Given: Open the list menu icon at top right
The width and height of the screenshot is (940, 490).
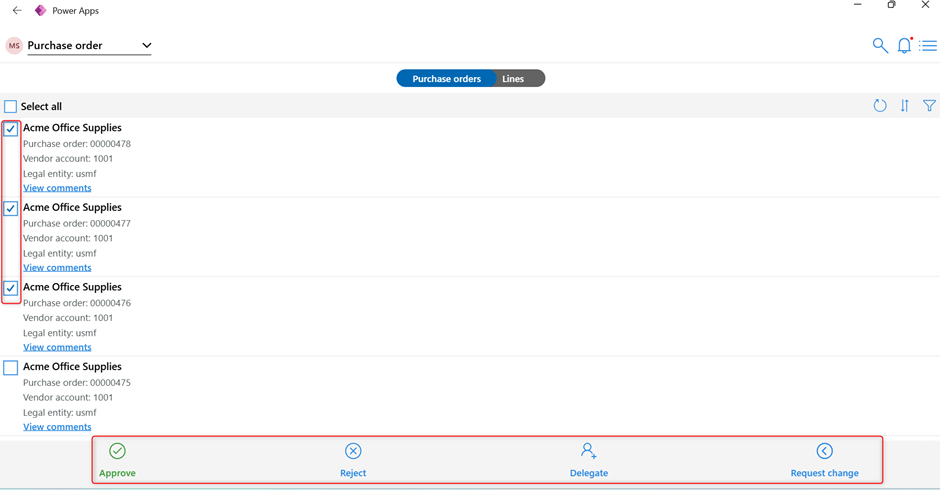Looking at the screenshot, I should tap(928, 46).
